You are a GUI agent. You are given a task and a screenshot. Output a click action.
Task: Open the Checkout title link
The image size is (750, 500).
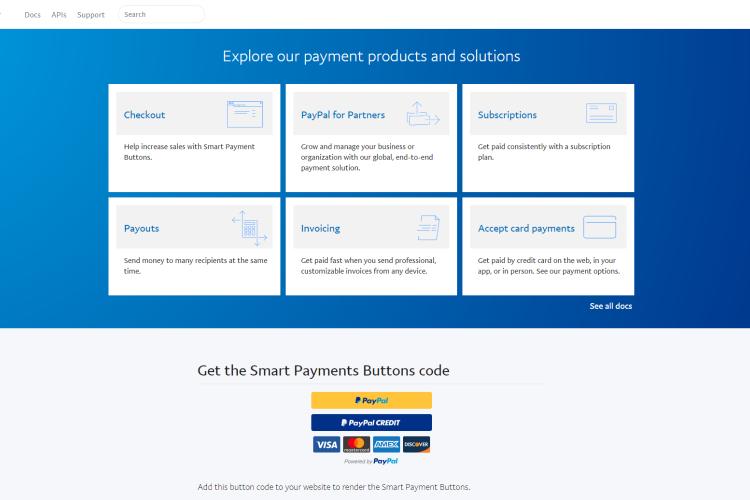144,115
